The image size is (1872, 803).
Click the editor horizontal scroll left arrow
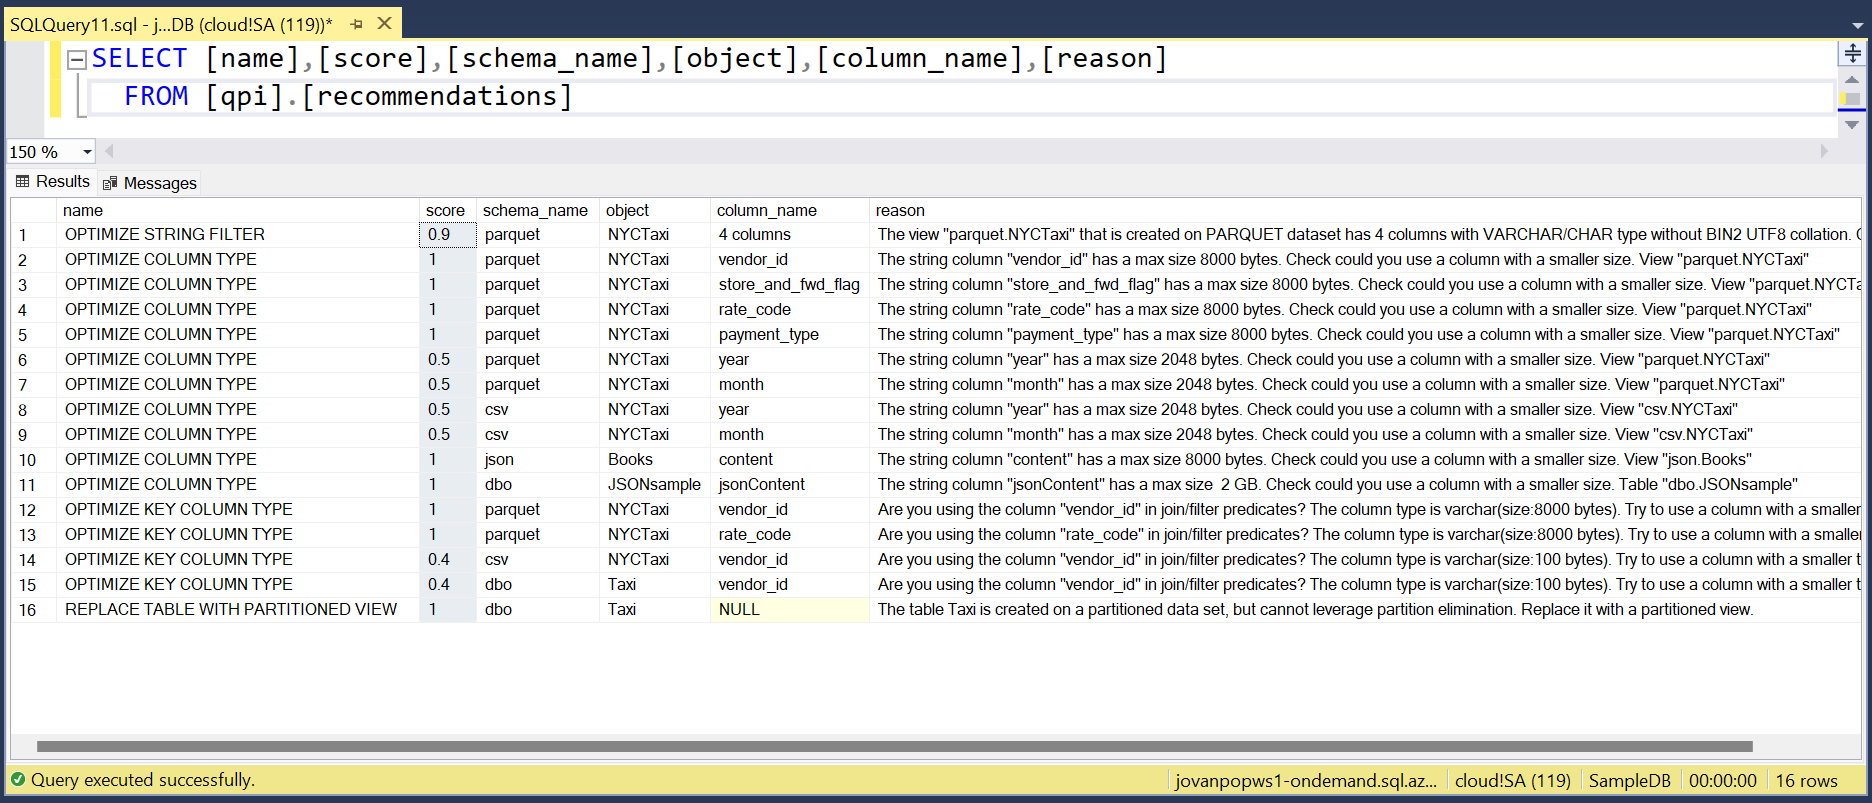109,151
